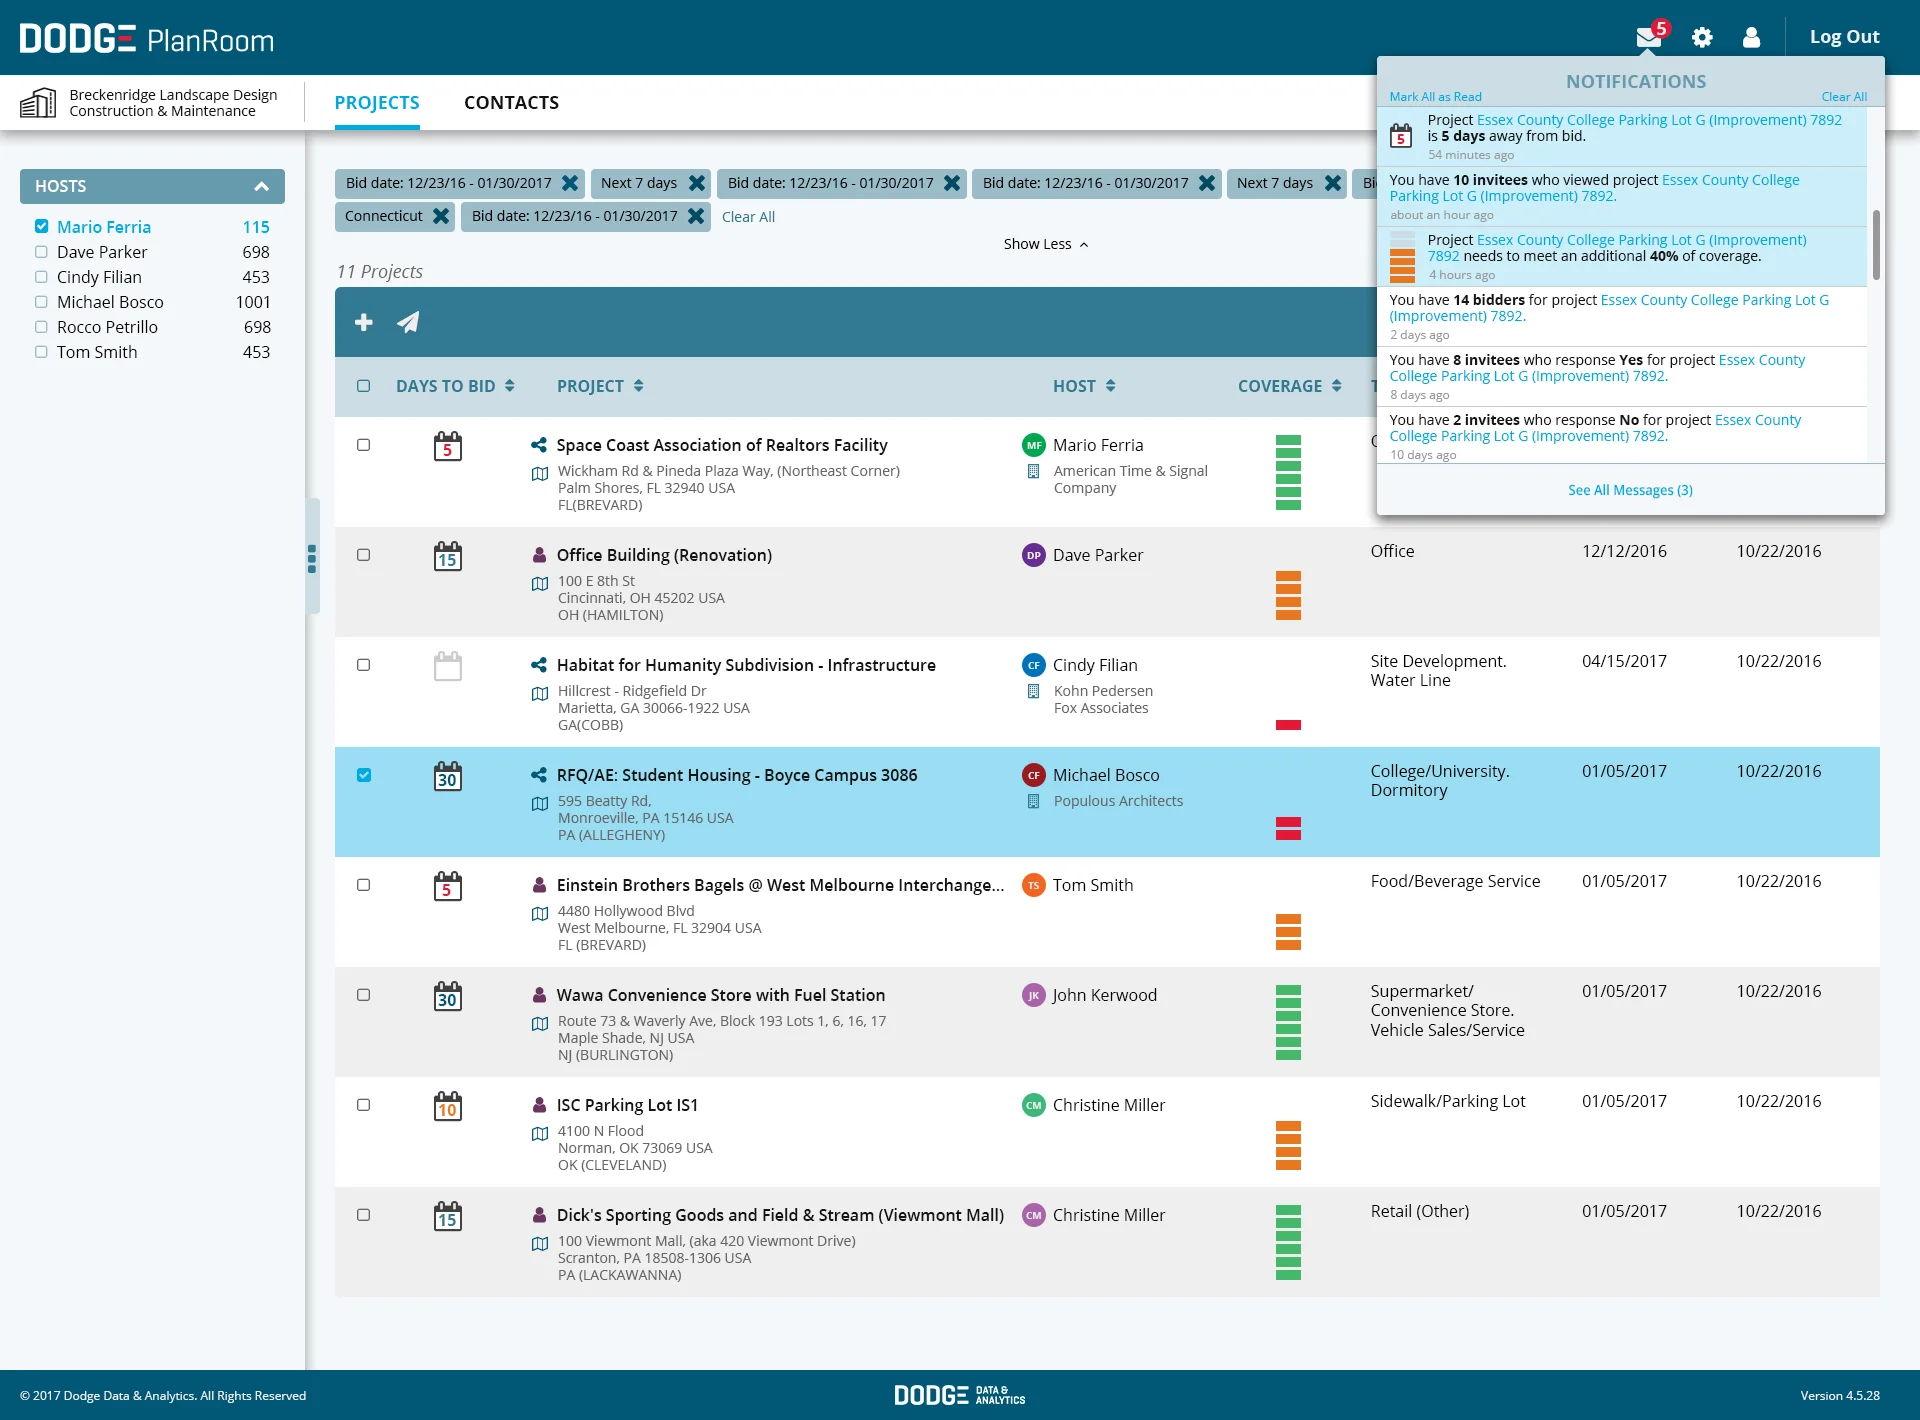This screenshot has height=1420, width=1920.
Task: Open the notifications envelope icon
Action: [x=1648, y=38]
